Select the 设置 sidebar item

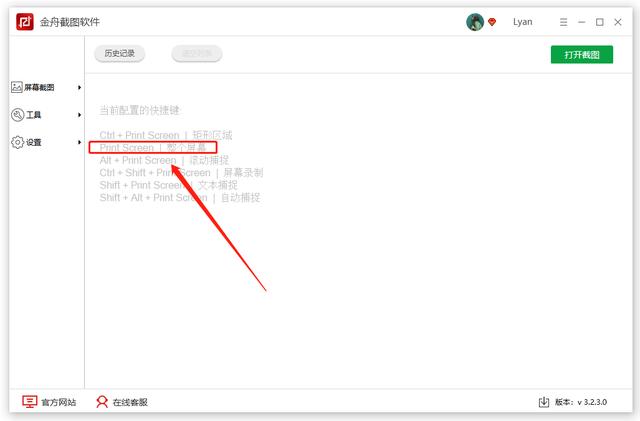(34, 143)
